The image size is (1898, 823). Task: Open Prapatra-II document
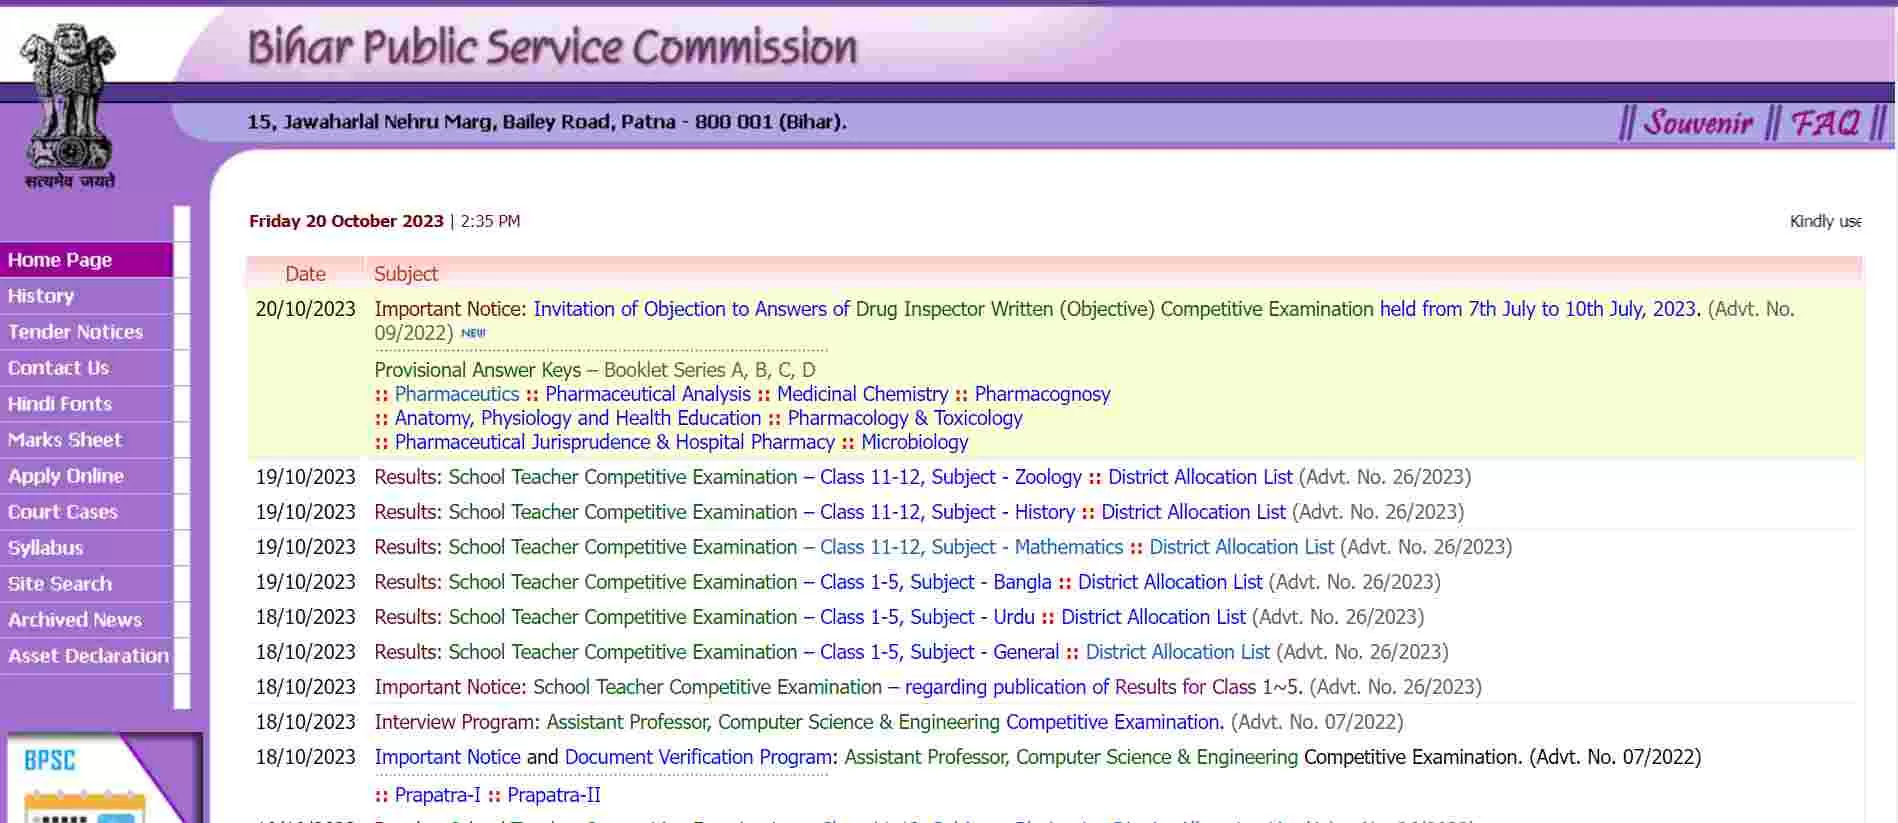tap(554, 795)
